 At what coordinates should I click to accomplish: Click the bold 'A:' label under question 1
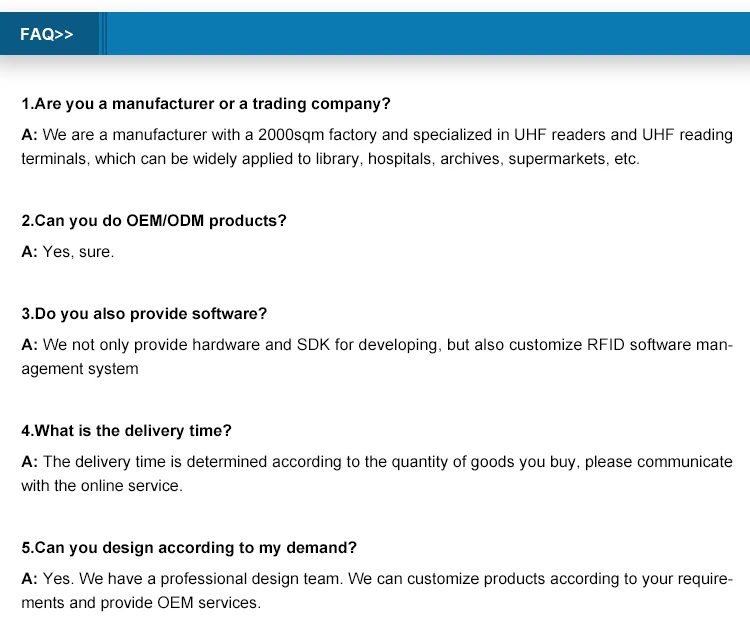click(x=29, y=135)
